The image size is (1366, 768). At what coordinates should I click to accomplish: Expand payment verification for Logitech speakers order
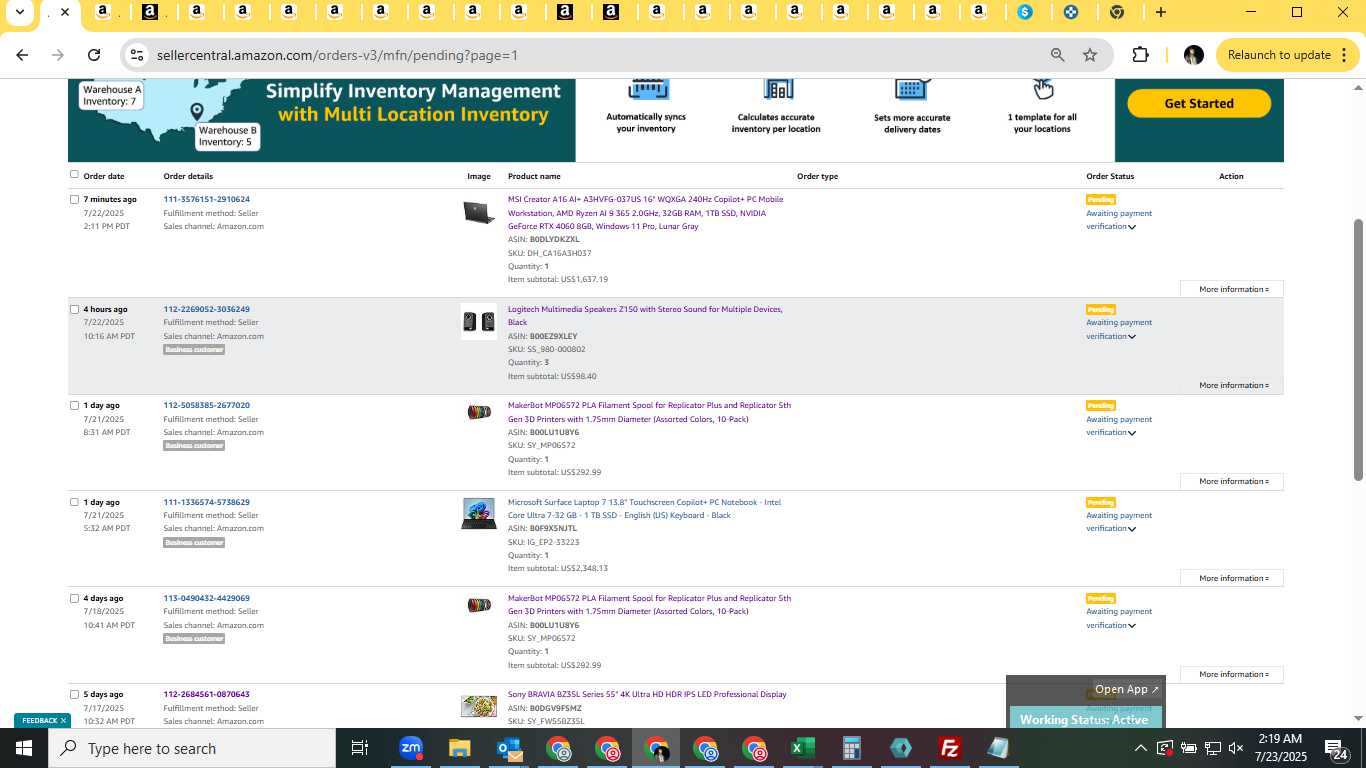[1131, 337]
